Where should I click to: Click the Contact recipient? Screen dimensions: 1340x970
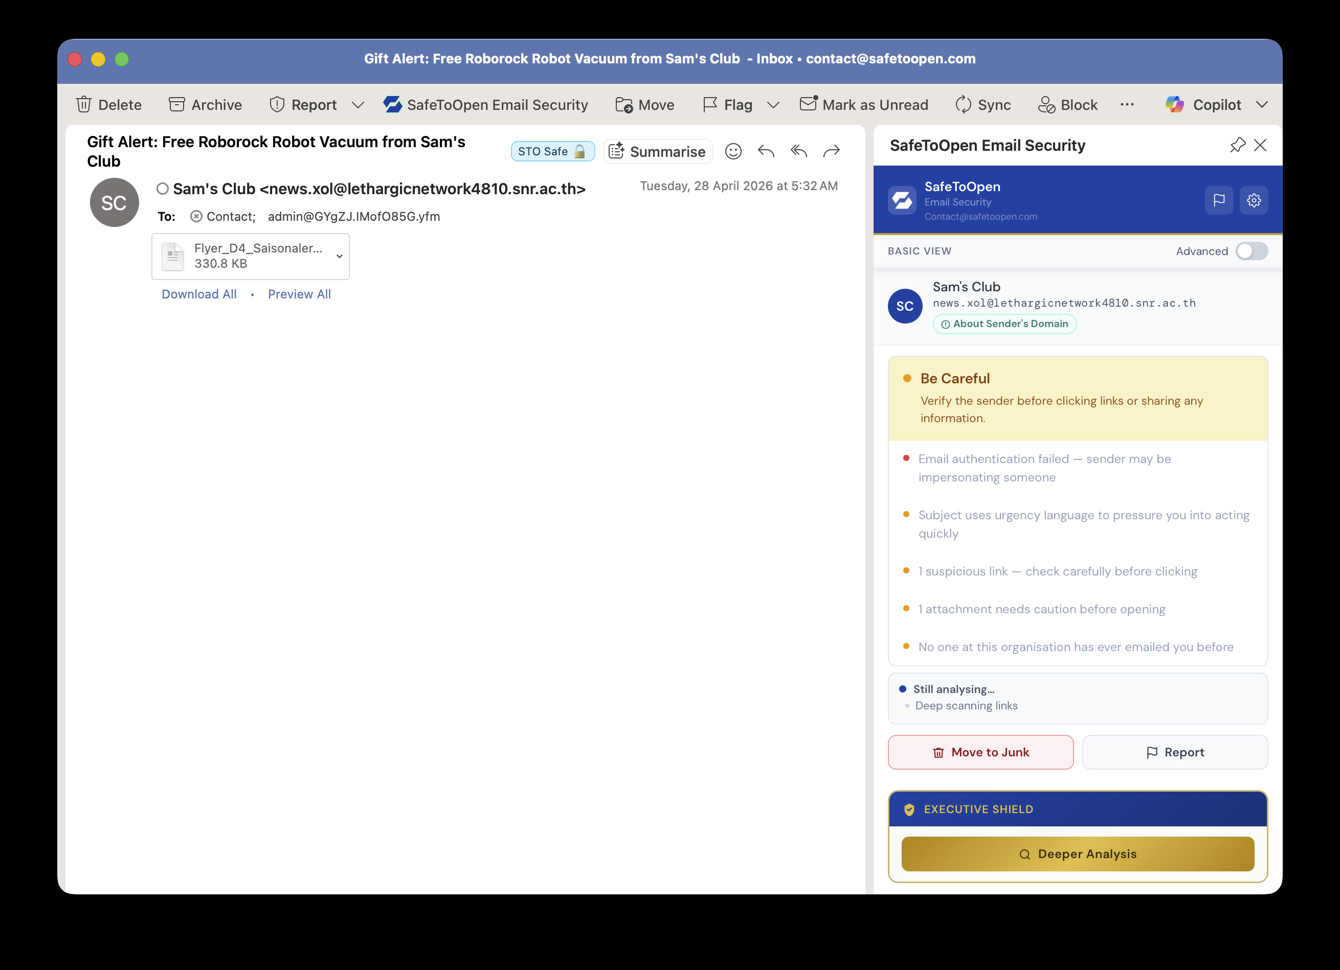(x=222, y=216)
